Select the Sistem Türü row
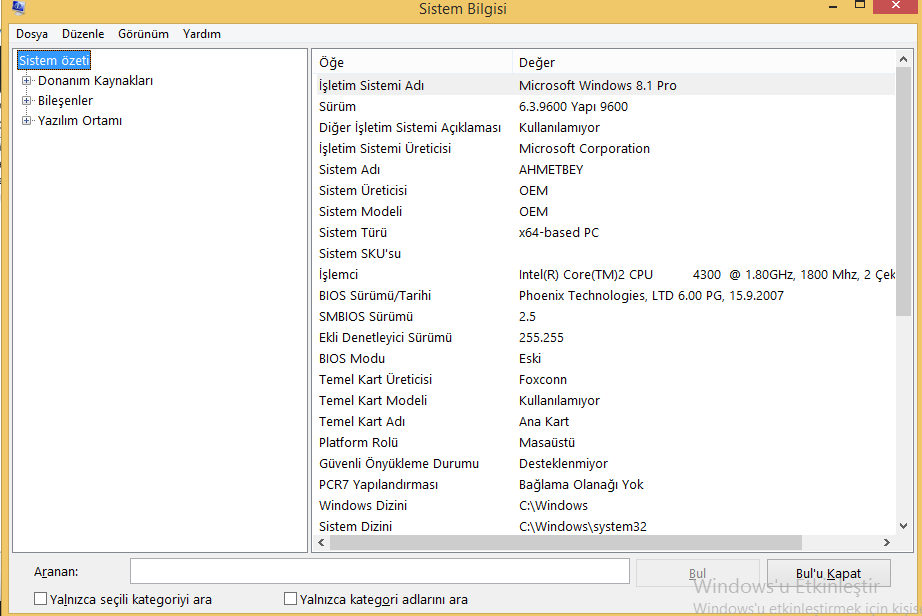 [604, 233]
